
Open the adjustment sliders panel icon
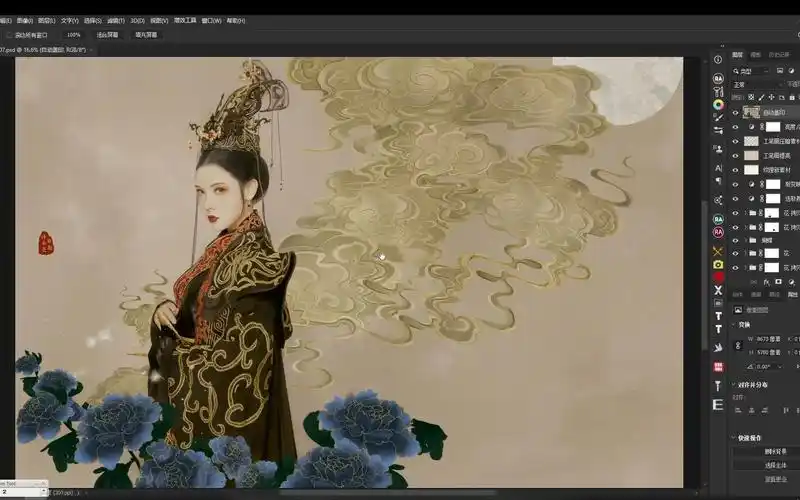click(718, 131)
